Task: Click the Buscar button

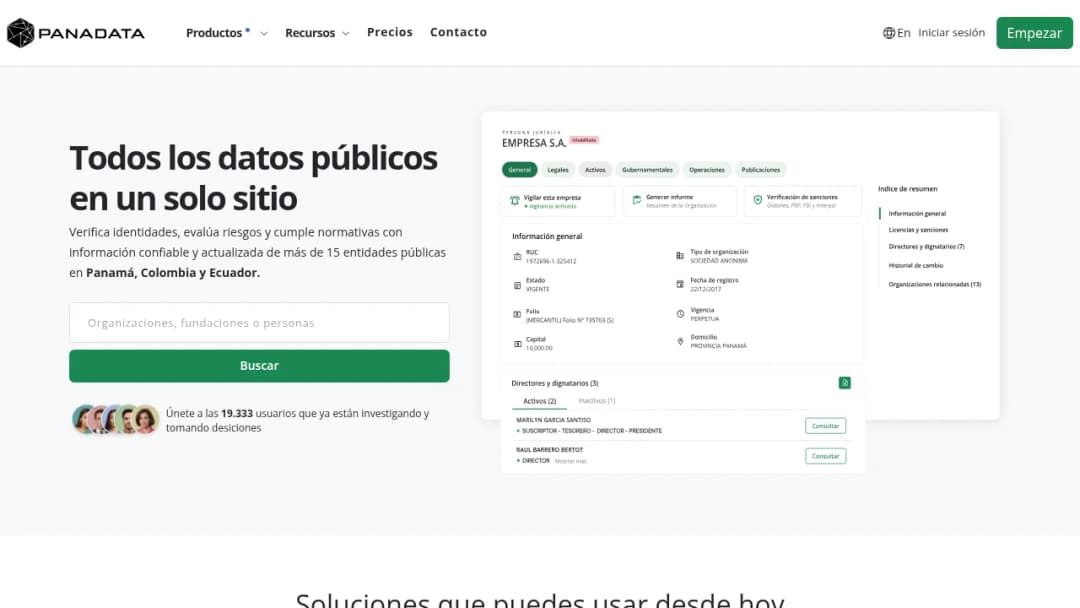Action: click(x=259, y=366)
